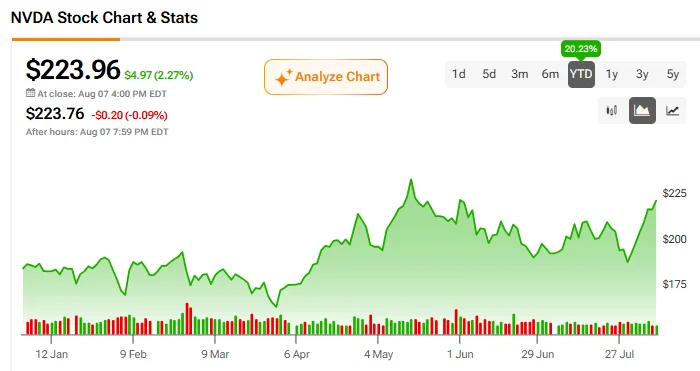Show the 1y price history

pos(612,74)
